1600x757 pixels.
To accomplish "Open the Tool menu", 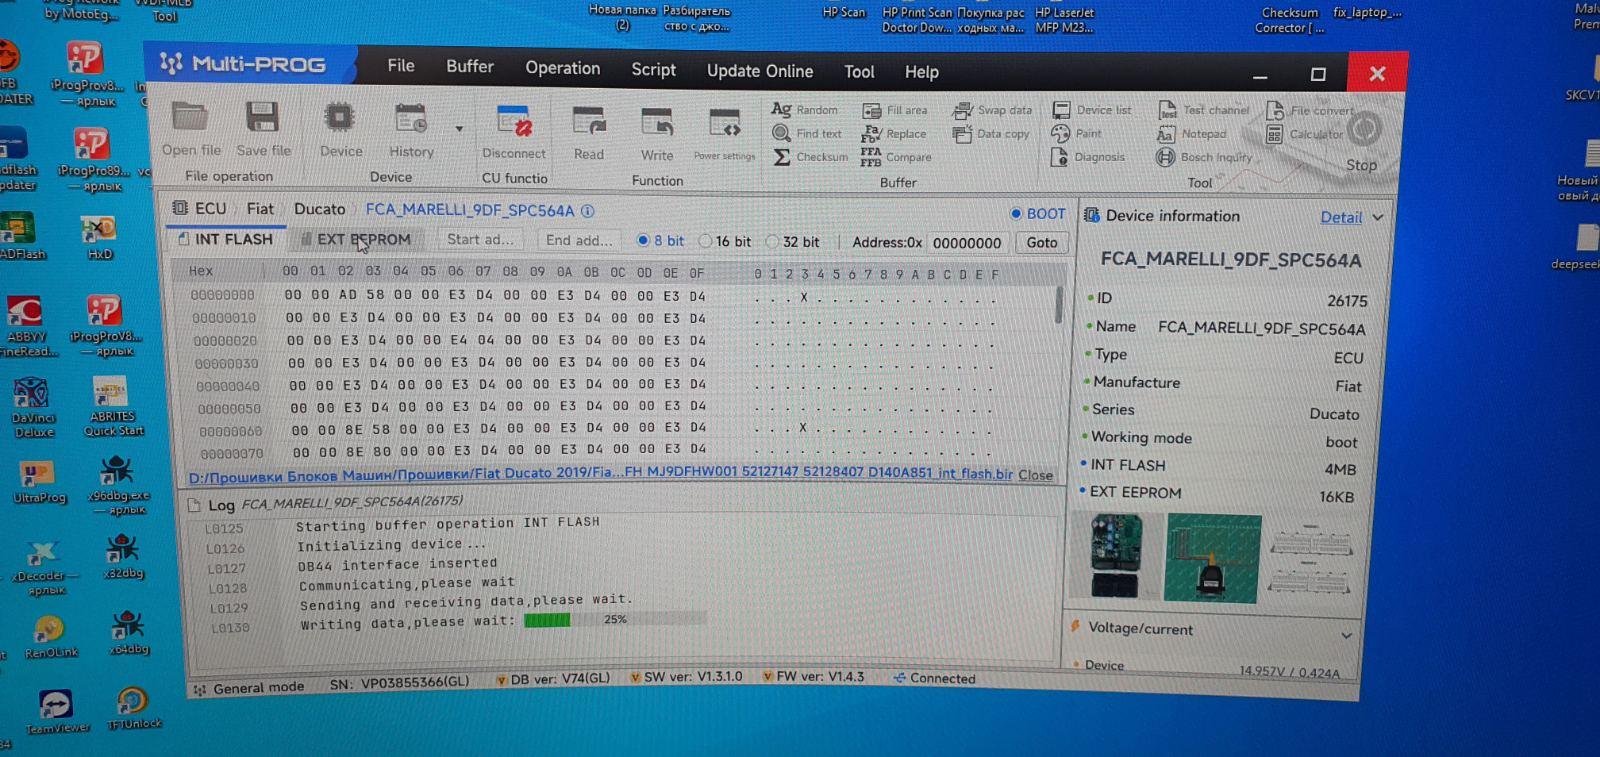I will pos(859,72).
